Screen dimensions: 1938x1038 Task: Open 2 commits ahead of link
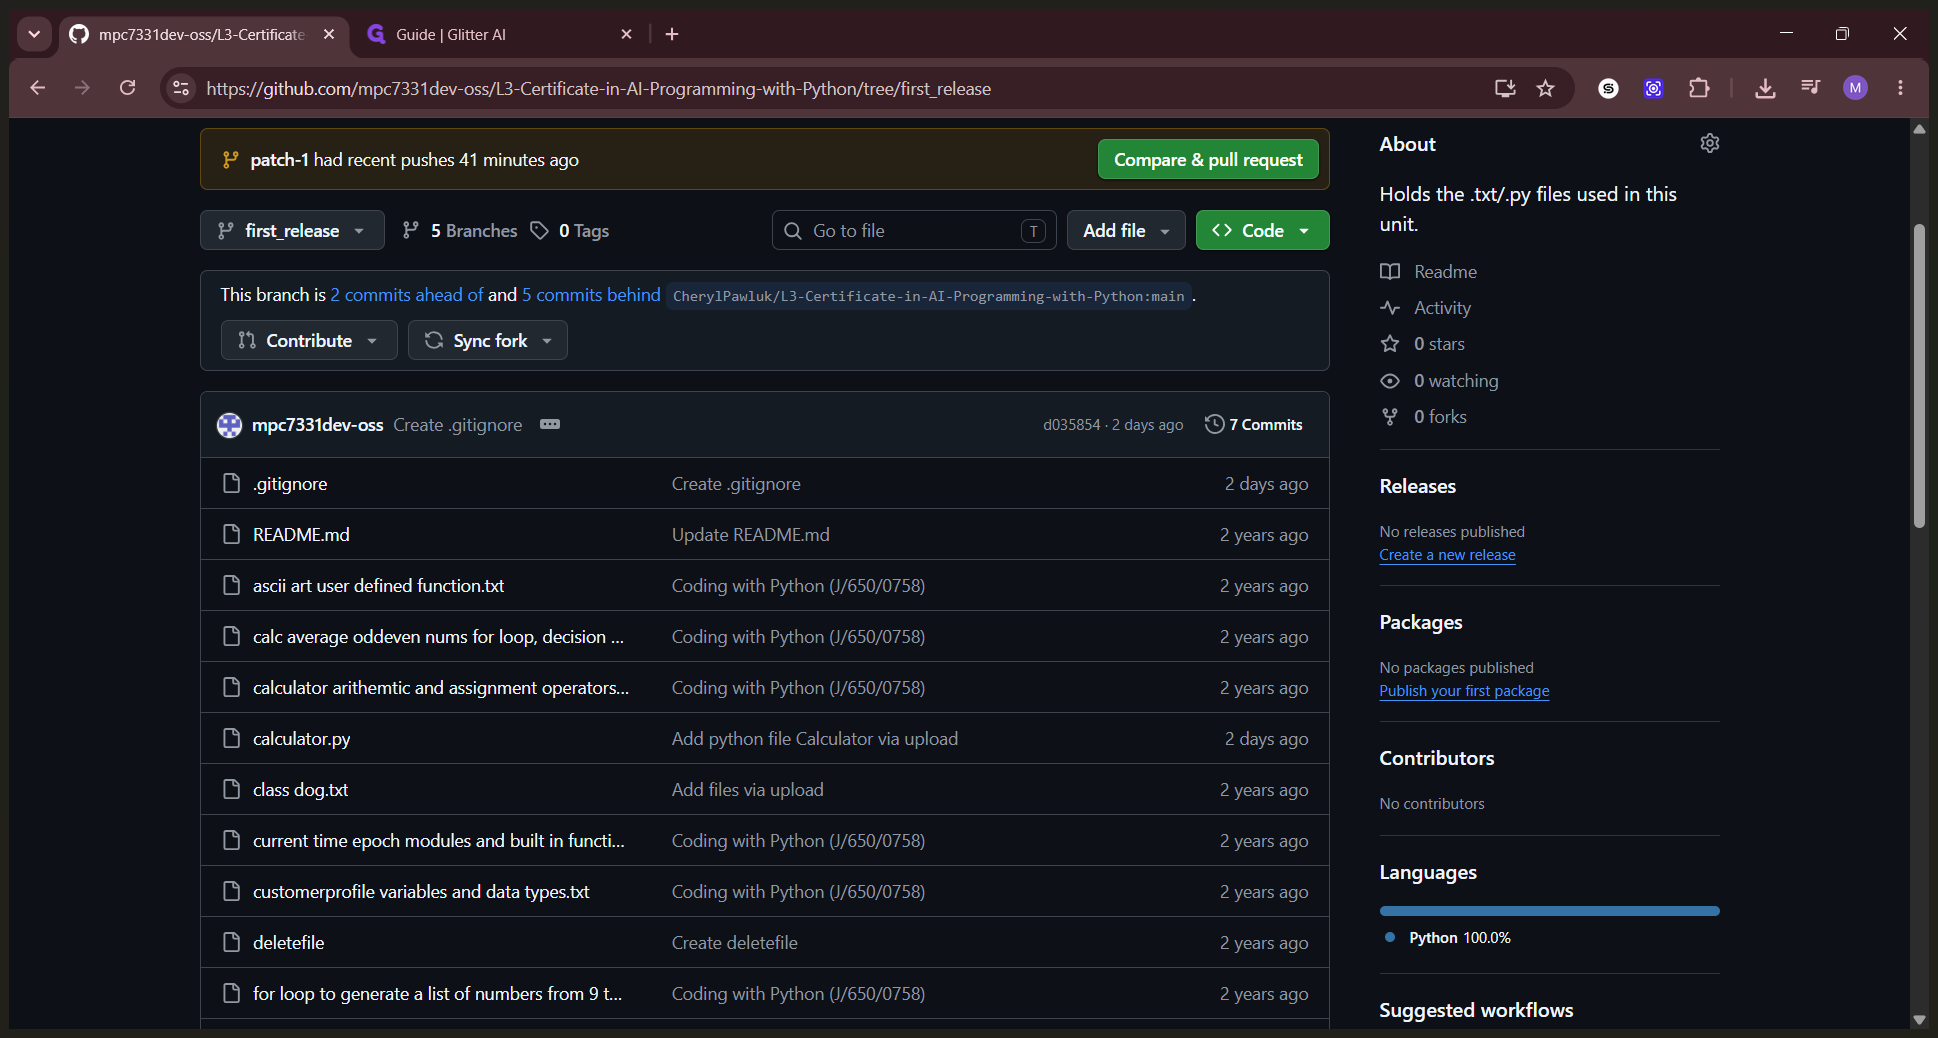tap(407, 294)
